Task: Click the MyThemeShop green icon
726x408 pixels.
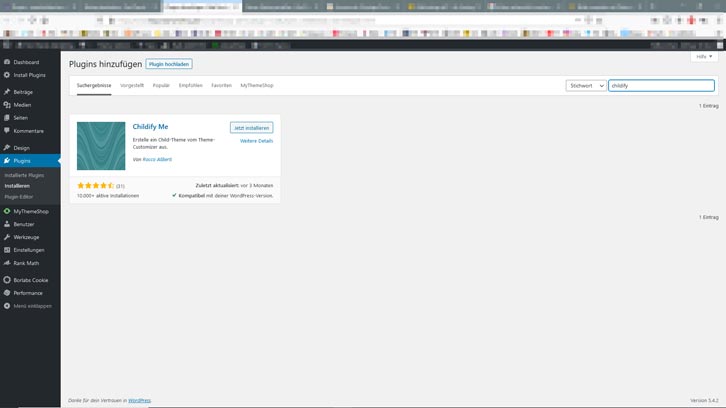Action: (x=7, y=211)
